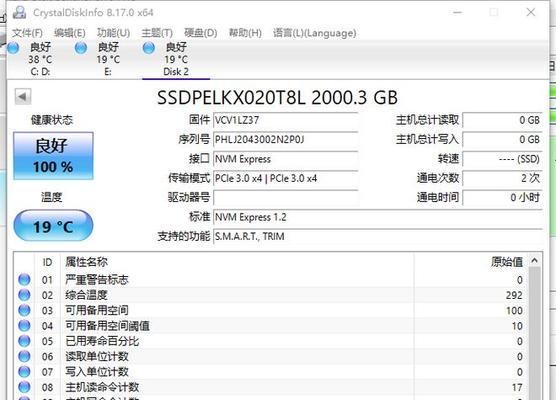Screen dimensions: 556x400
Task: Click the 主机总计写入 value 0 GB
Action: pos(502,139)
